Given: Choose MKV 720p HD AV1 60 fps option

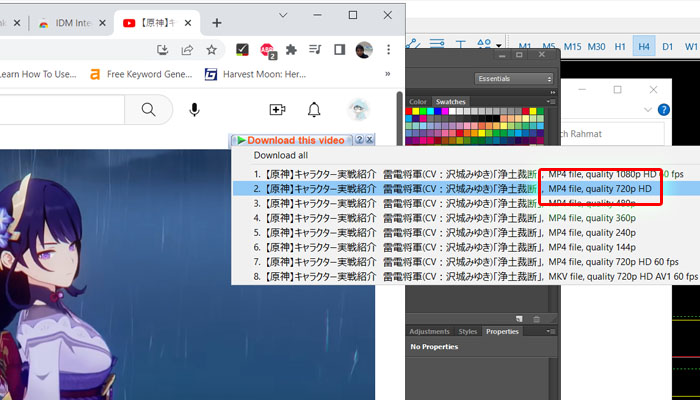Looking at the screenshot, I should [466, 277].
